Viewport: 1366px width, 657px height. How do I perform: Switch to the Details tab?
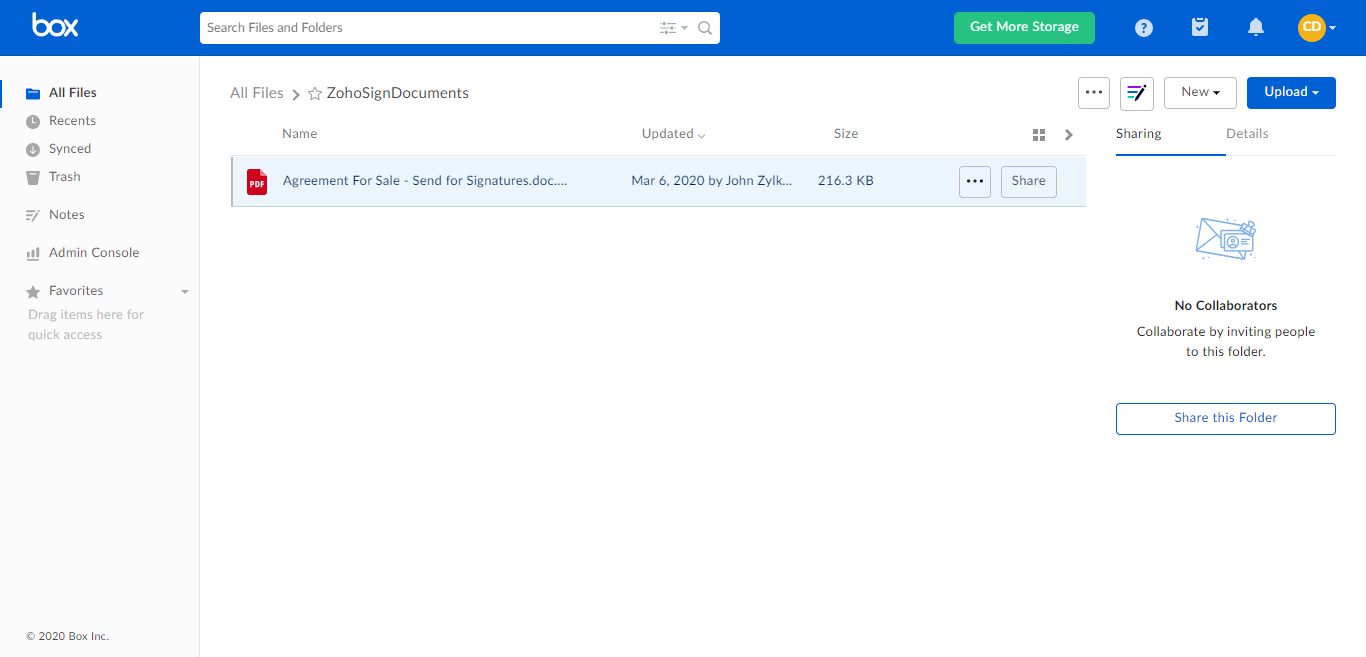coord(1247,134)
